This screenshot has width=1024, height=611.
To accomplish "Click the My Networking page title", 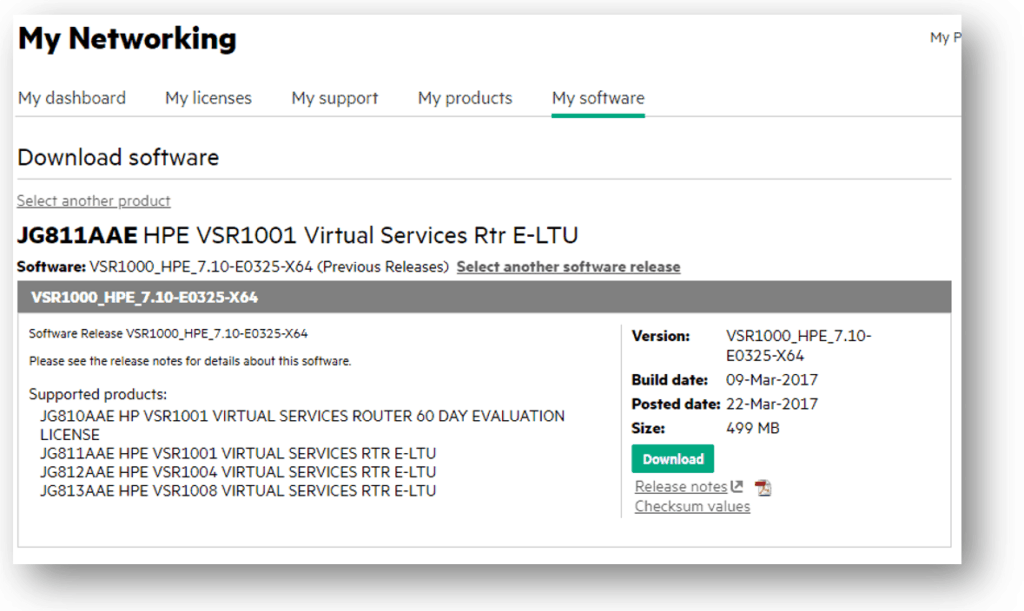I will (x=127, y=39).
